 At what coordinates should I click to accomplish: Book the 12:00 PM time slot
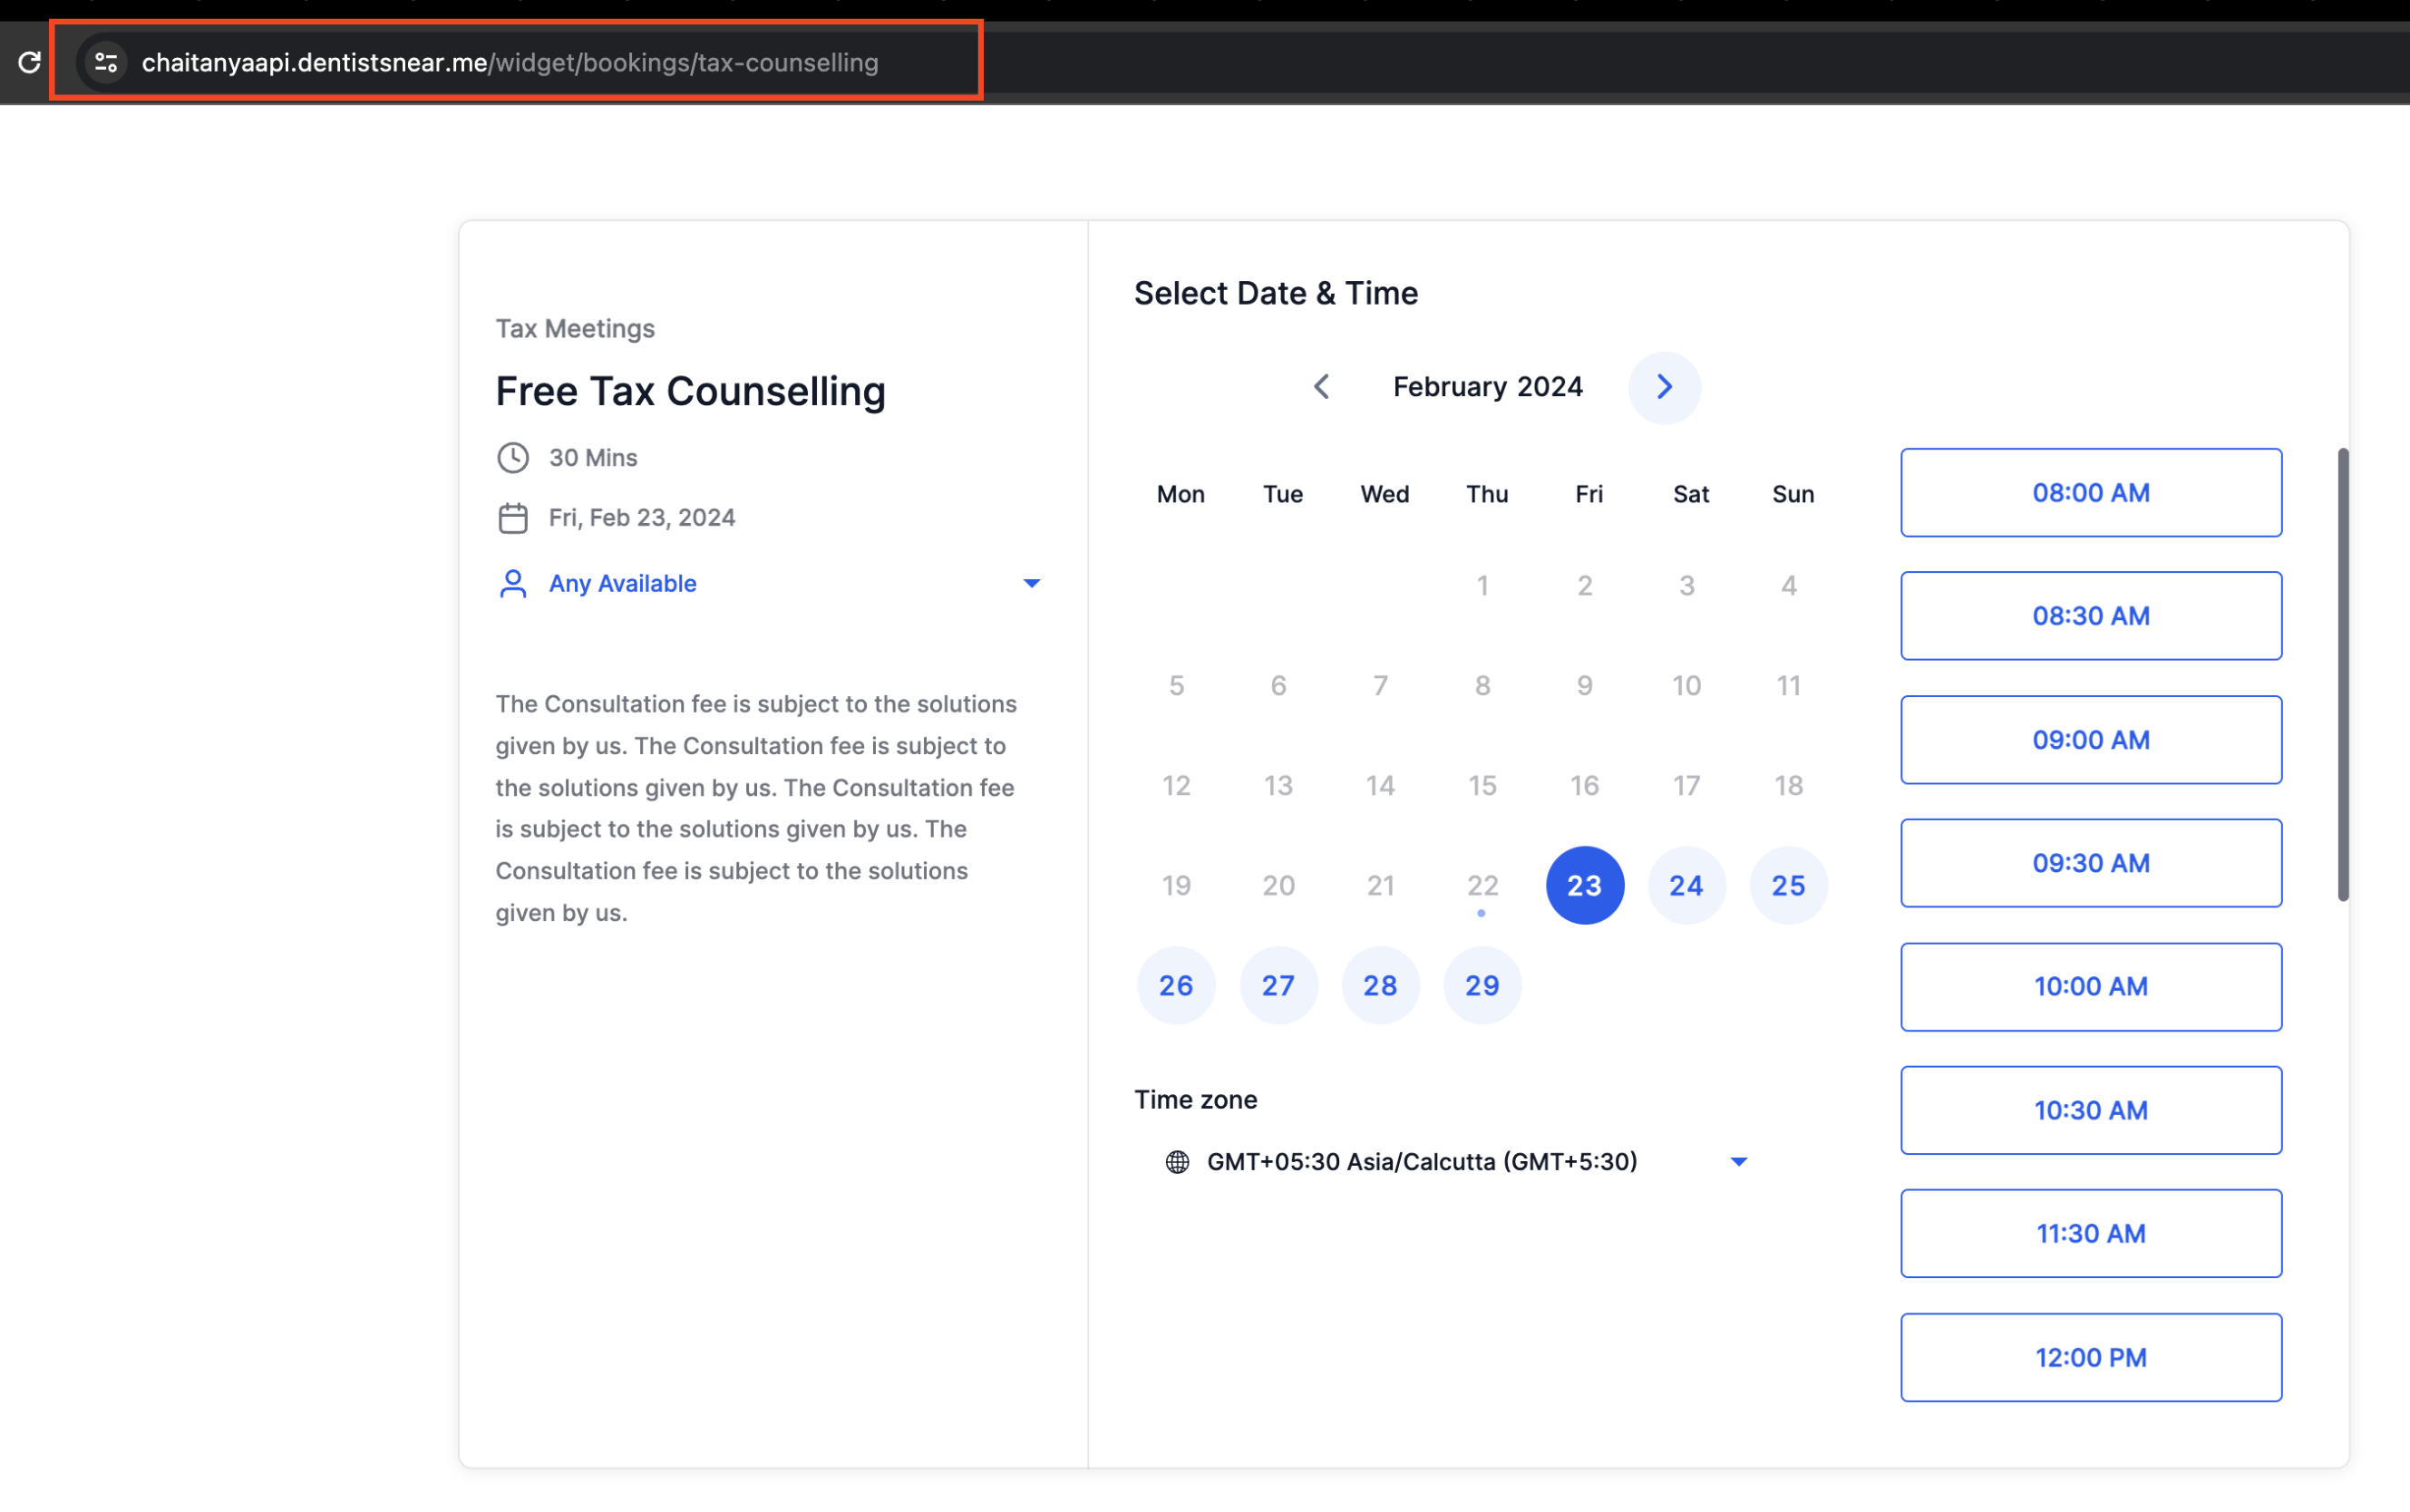click(2091, 1357)
